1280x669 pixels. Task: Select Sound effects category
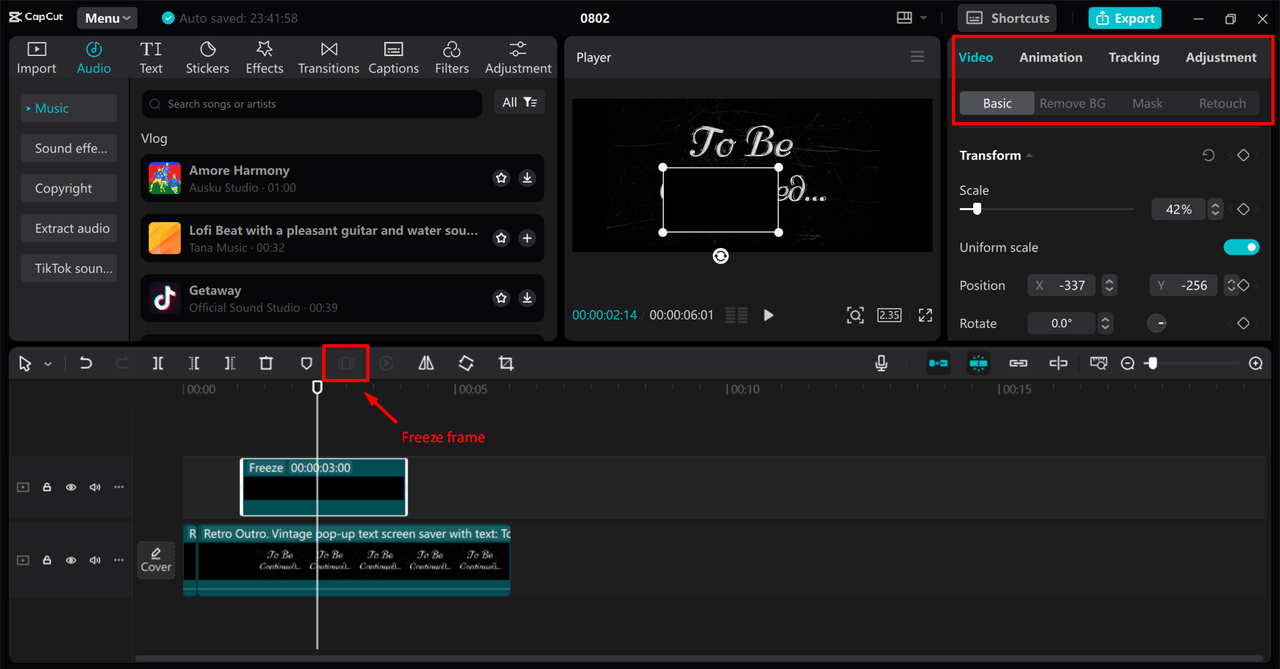[69, 148]
